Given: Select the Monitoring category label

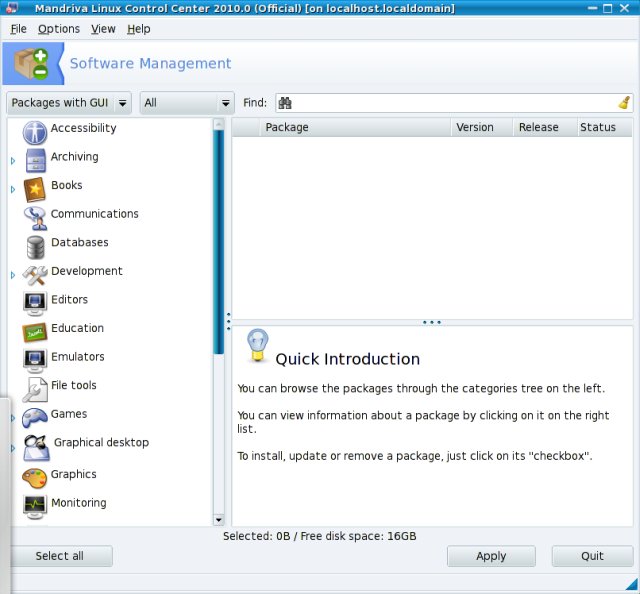Looking at the screenshot, I should point(79,503).
